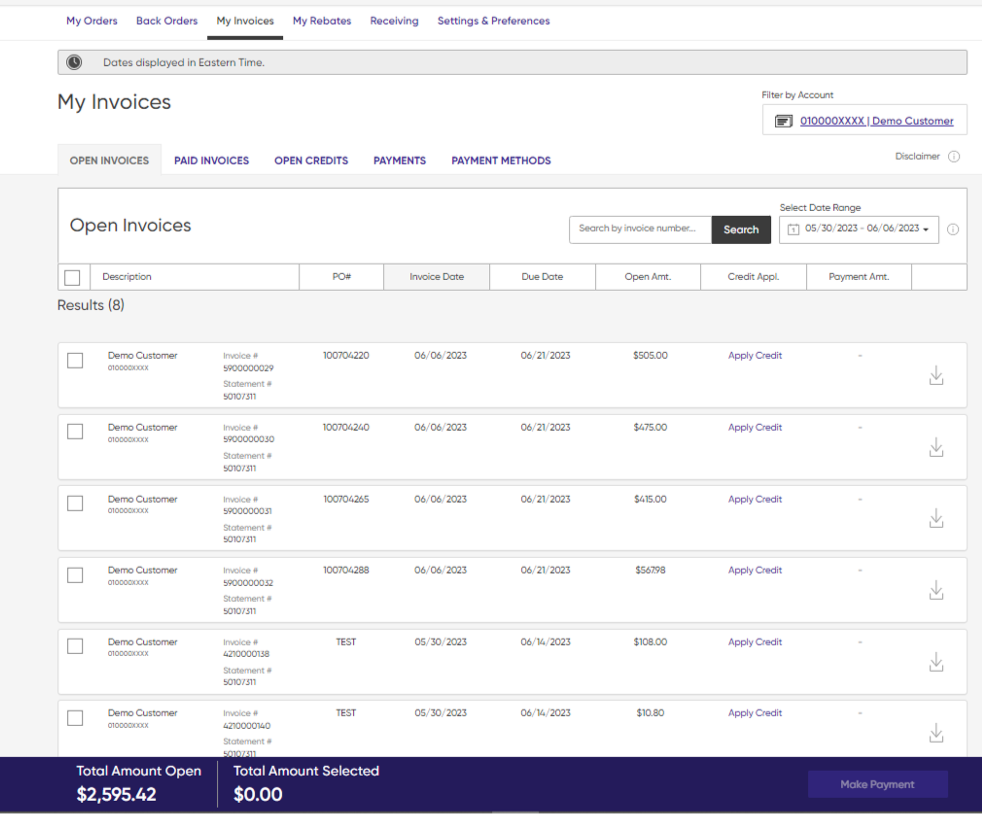Open the Select Date Range dropdown
982x814 pixels.
click(x=859, y=229)
